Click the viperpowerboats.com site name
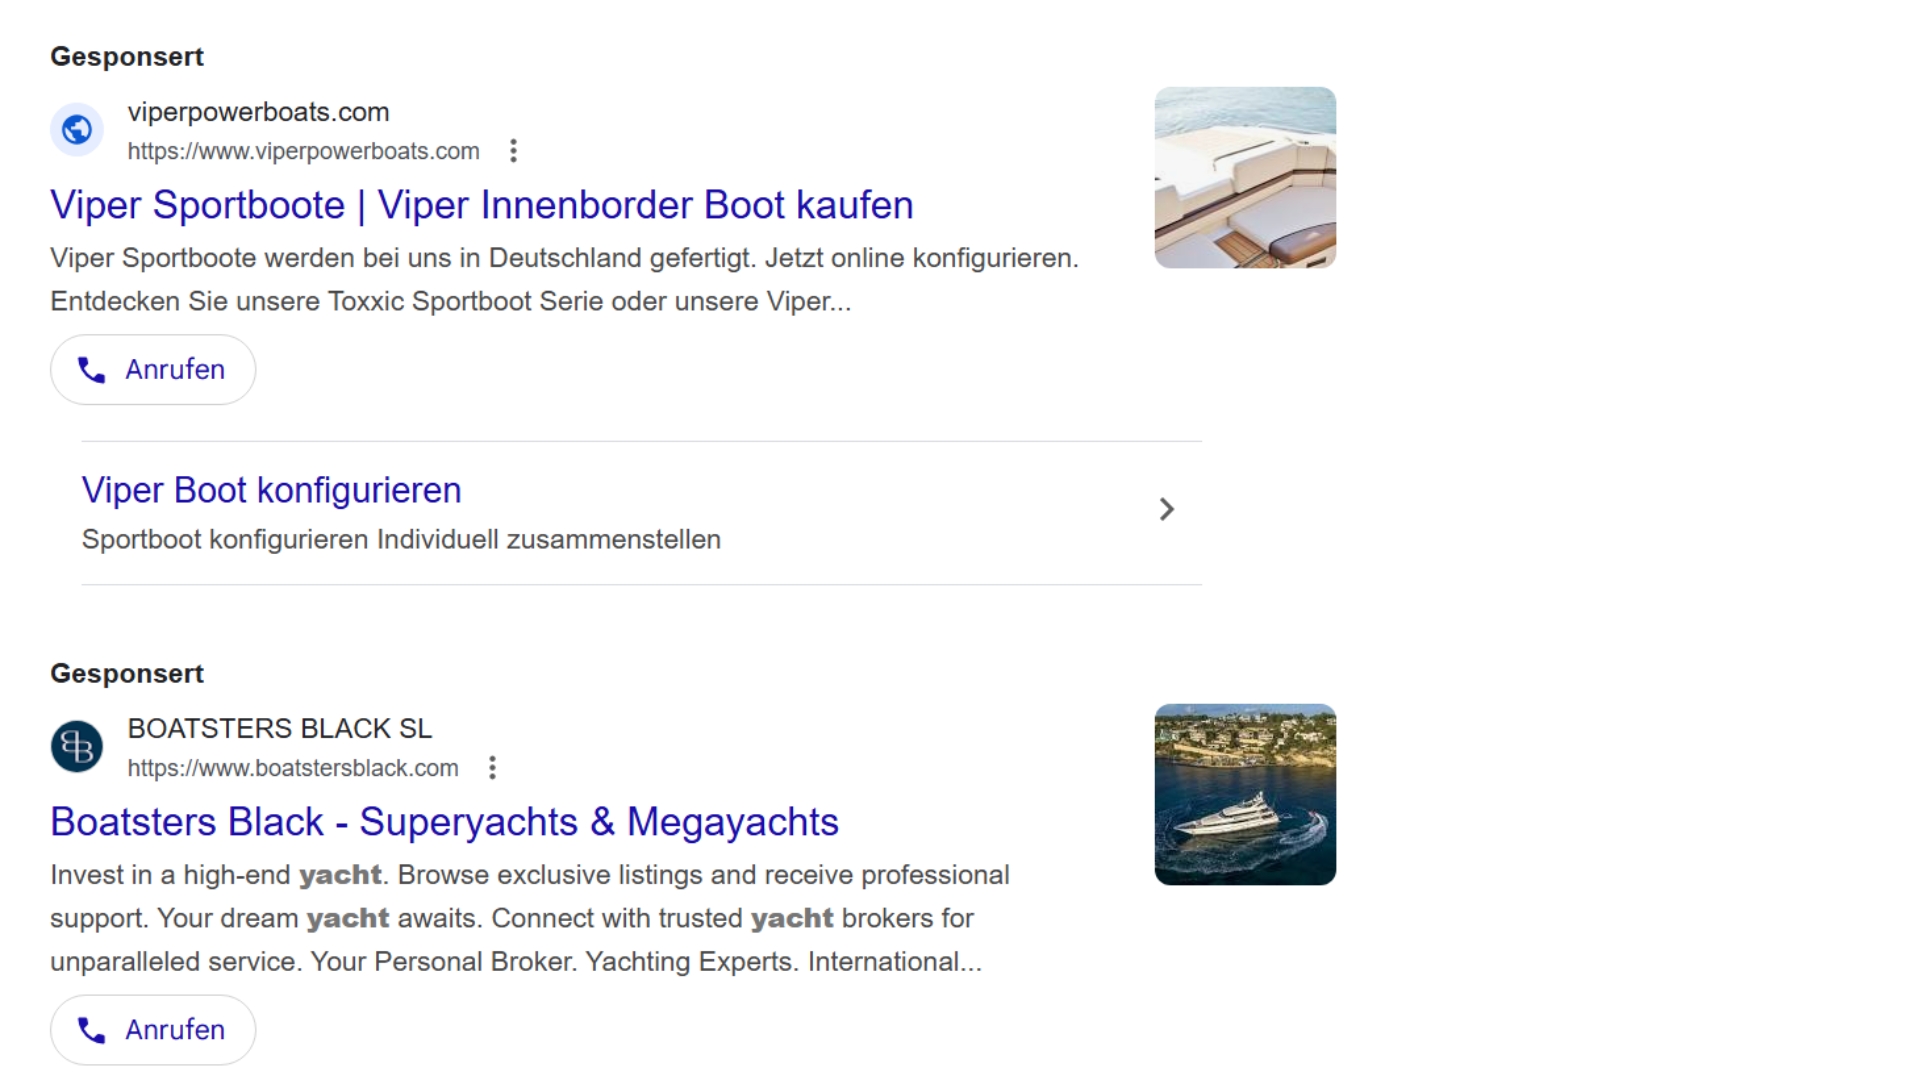Screen dimensions: 1920x1080 click(258, 112)
